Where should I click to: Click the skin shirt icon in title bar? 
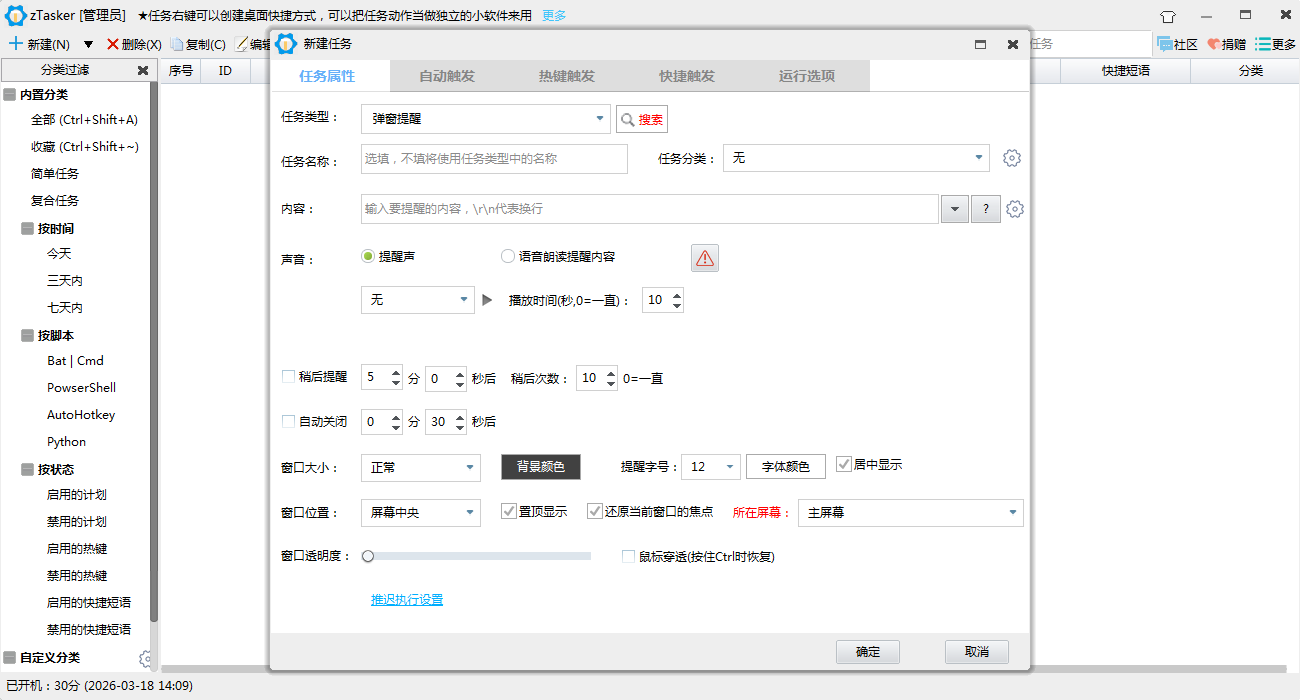click(x=1168, y=16)
